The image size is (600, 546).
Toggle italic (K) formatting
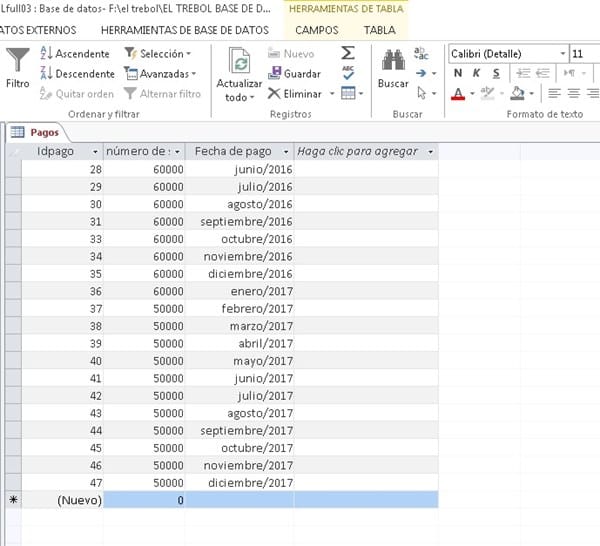click(x=477, y=73)
